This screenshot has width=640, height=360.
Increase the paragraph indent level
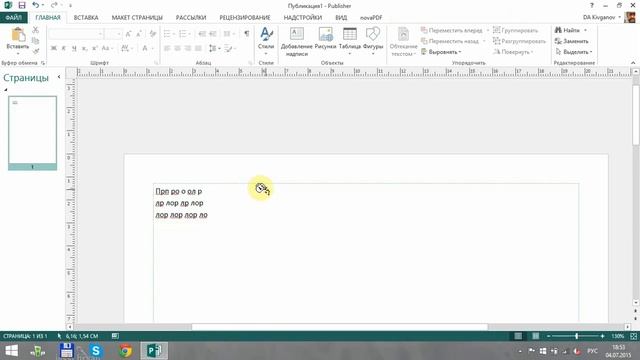pyautogui.click(x=213, y=34)
